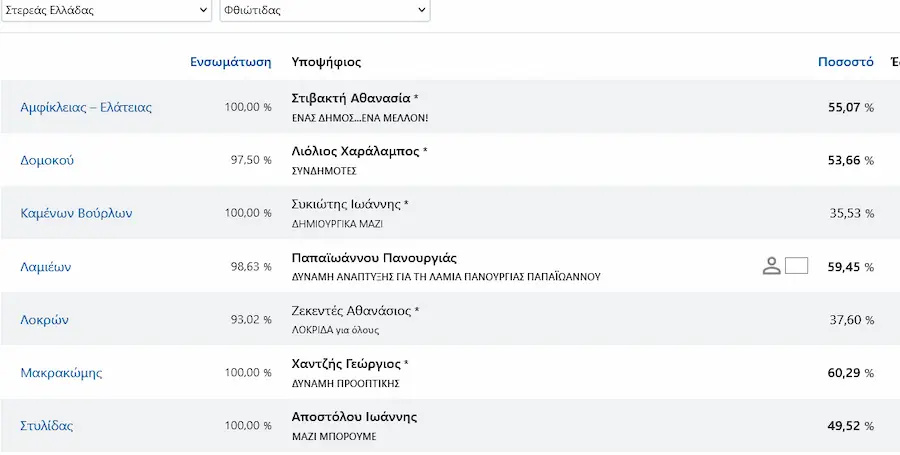Sort by the Ενσωμάτωση column header
900x455 pixels.
point(231,62)
